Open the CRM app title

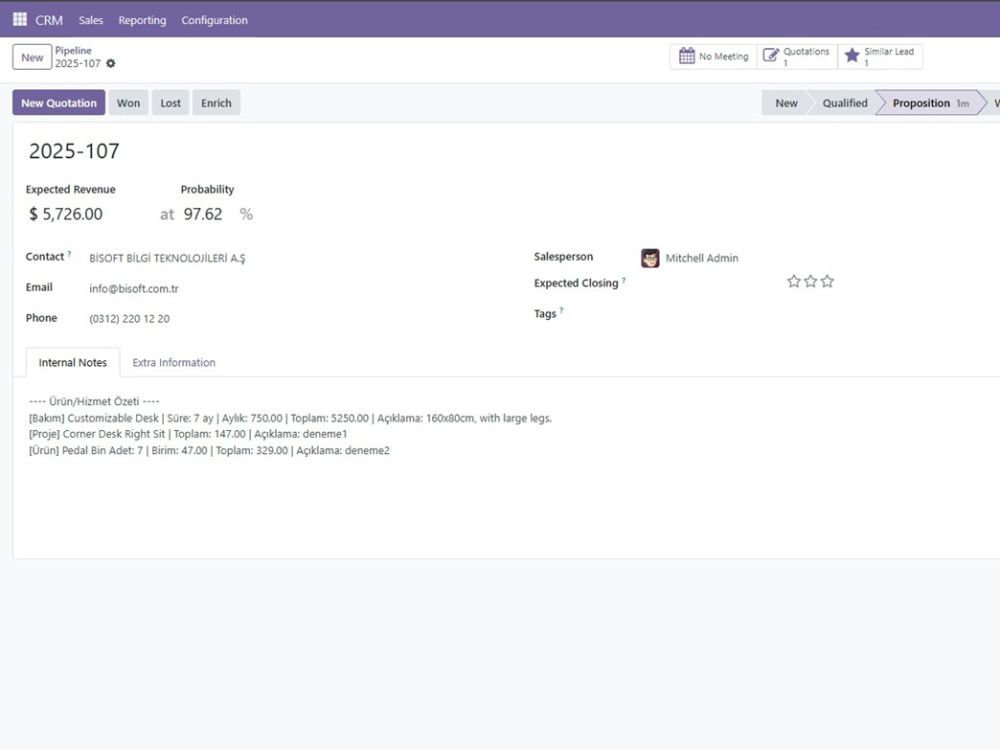click(48, 20)
